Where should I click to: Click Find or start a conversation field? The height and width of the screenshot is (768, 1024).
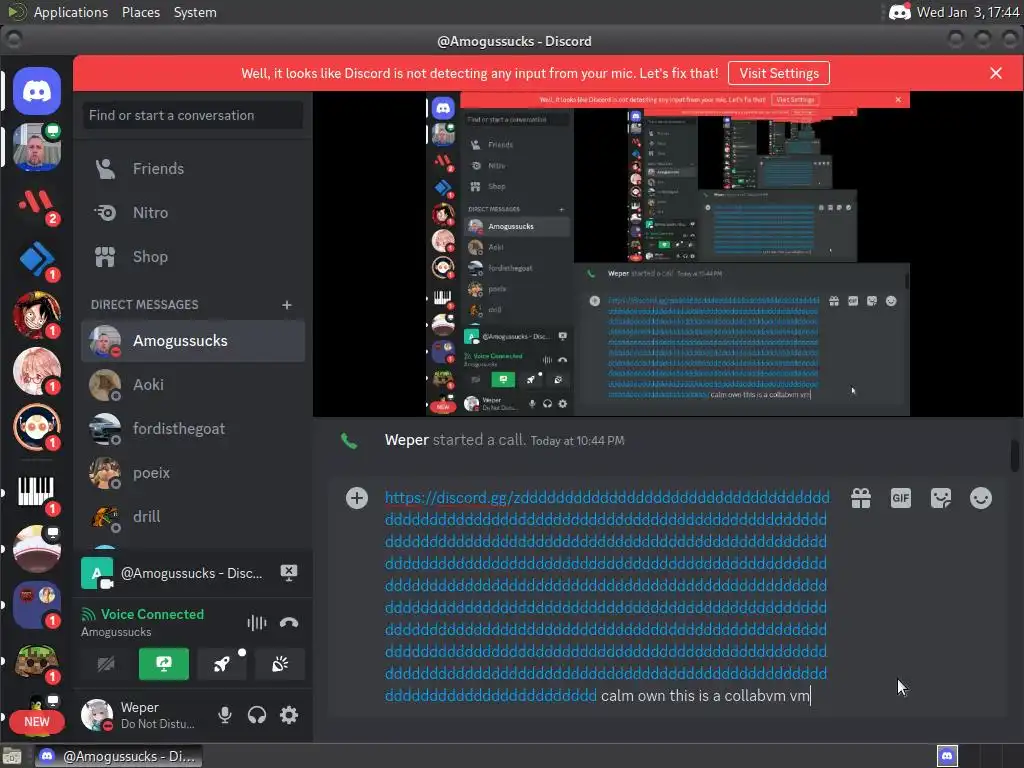(193, 116)
